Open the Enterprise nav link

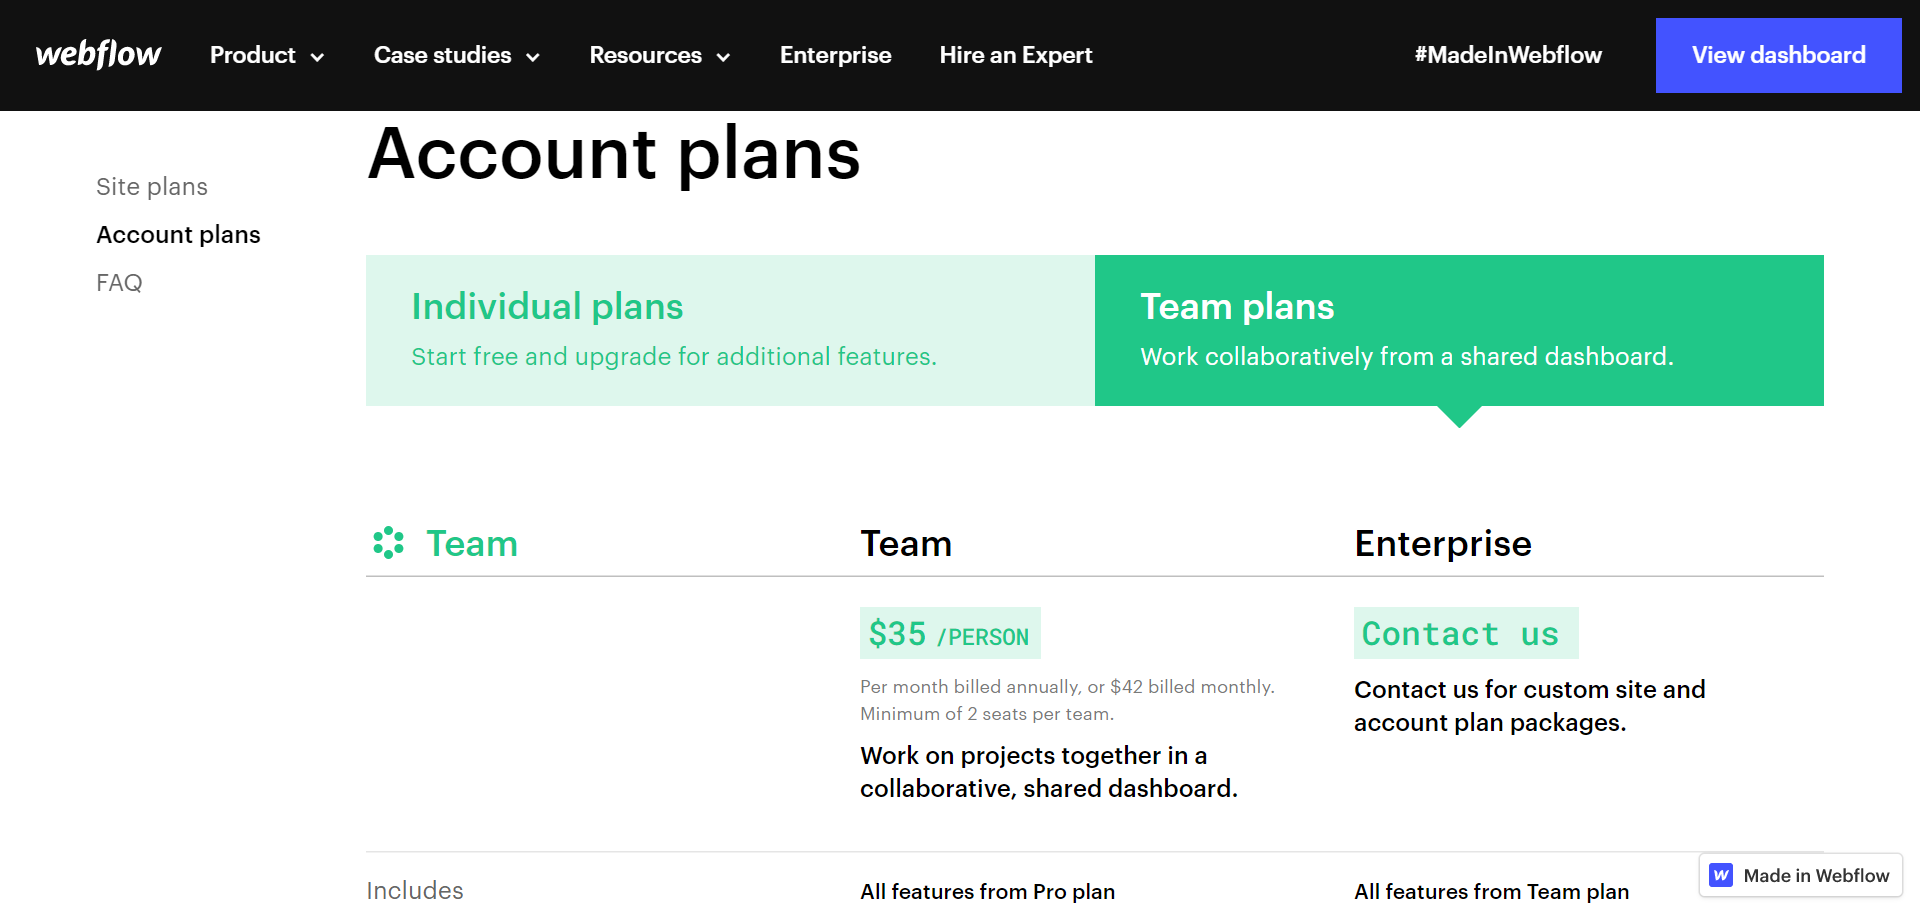835,56
